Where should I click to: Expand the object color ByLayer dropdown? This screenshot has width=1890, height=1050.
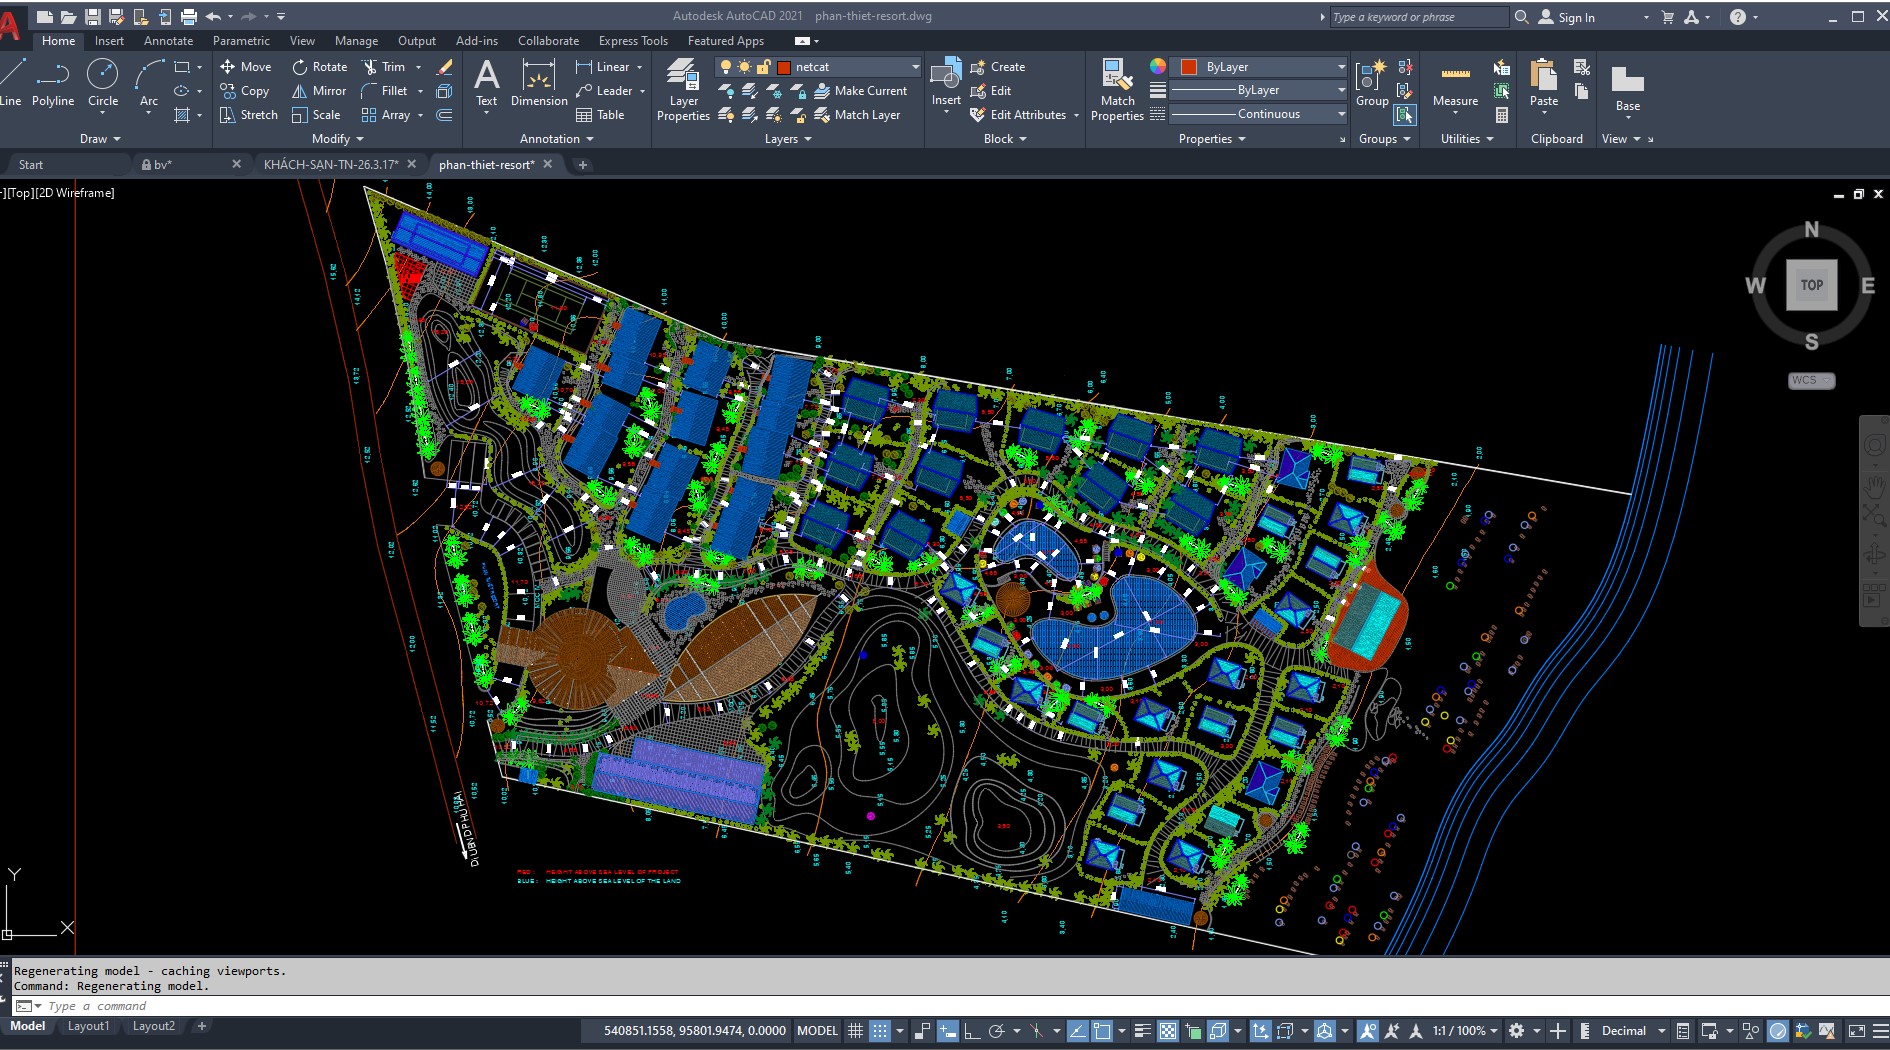pyautogui.click(x=1341, y=66)
